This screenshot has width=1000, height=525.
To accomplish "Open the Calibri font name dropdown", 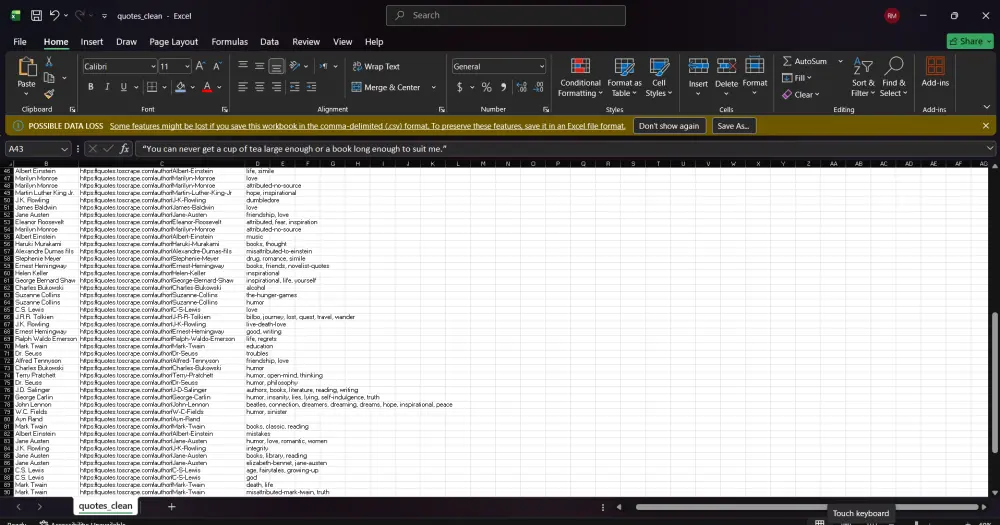I will tap(153, 66).
